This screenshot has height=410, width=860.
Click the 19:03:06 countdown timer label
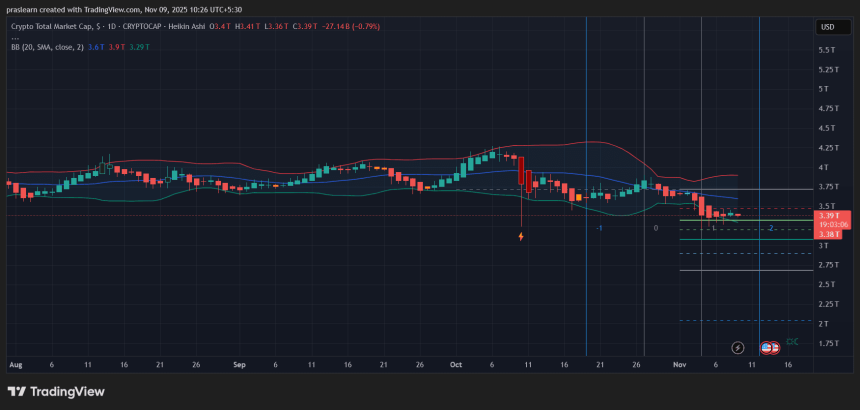coord(831,225)
